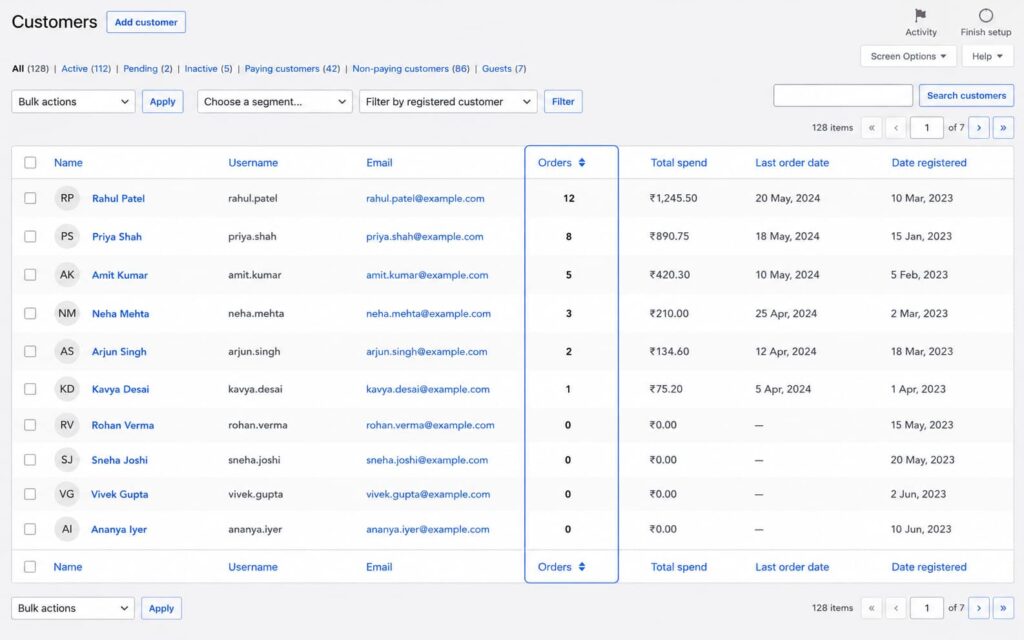Open the Choose a segment dropdown

click(x=275, y=101)
